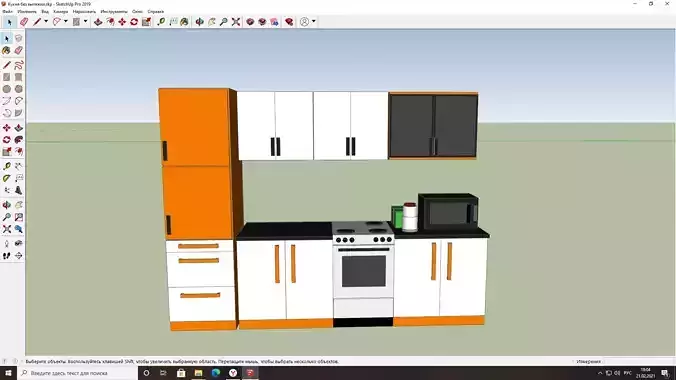Click the Zoom Window tool in the left toolset
The image size is (676, 380).
click(x=19, y=217)
